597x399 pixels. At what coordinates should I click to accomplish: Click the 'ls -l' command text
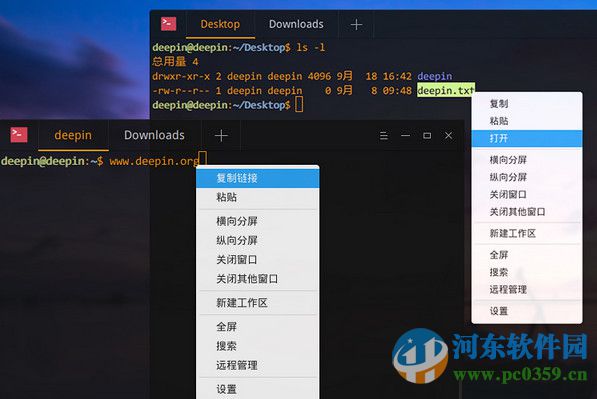[311, 47]
